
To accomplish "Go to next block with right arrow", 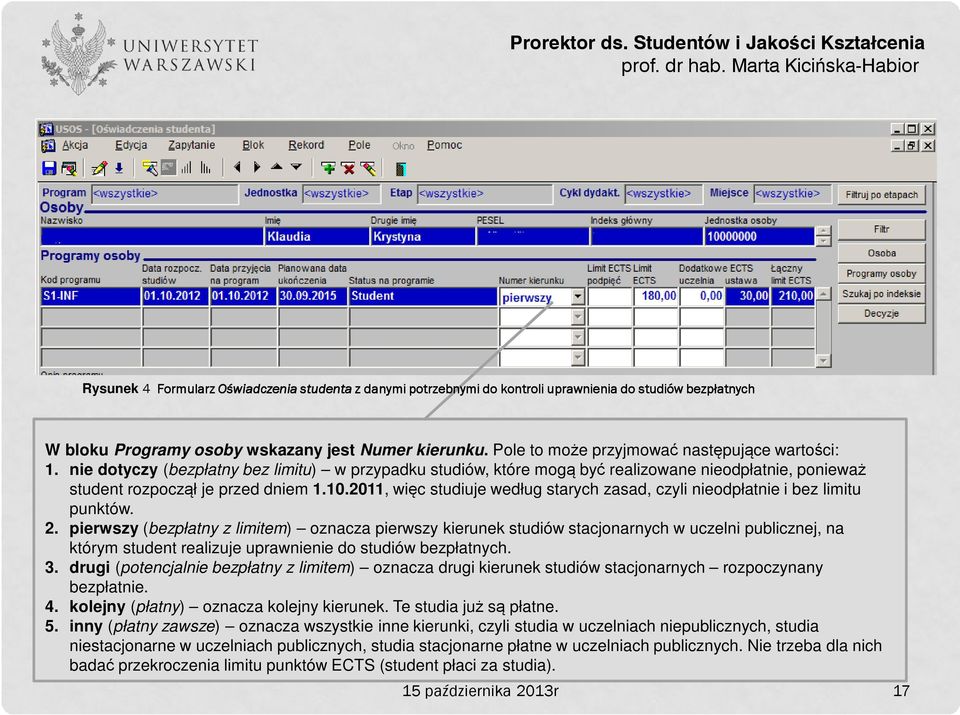I will 257,167.
